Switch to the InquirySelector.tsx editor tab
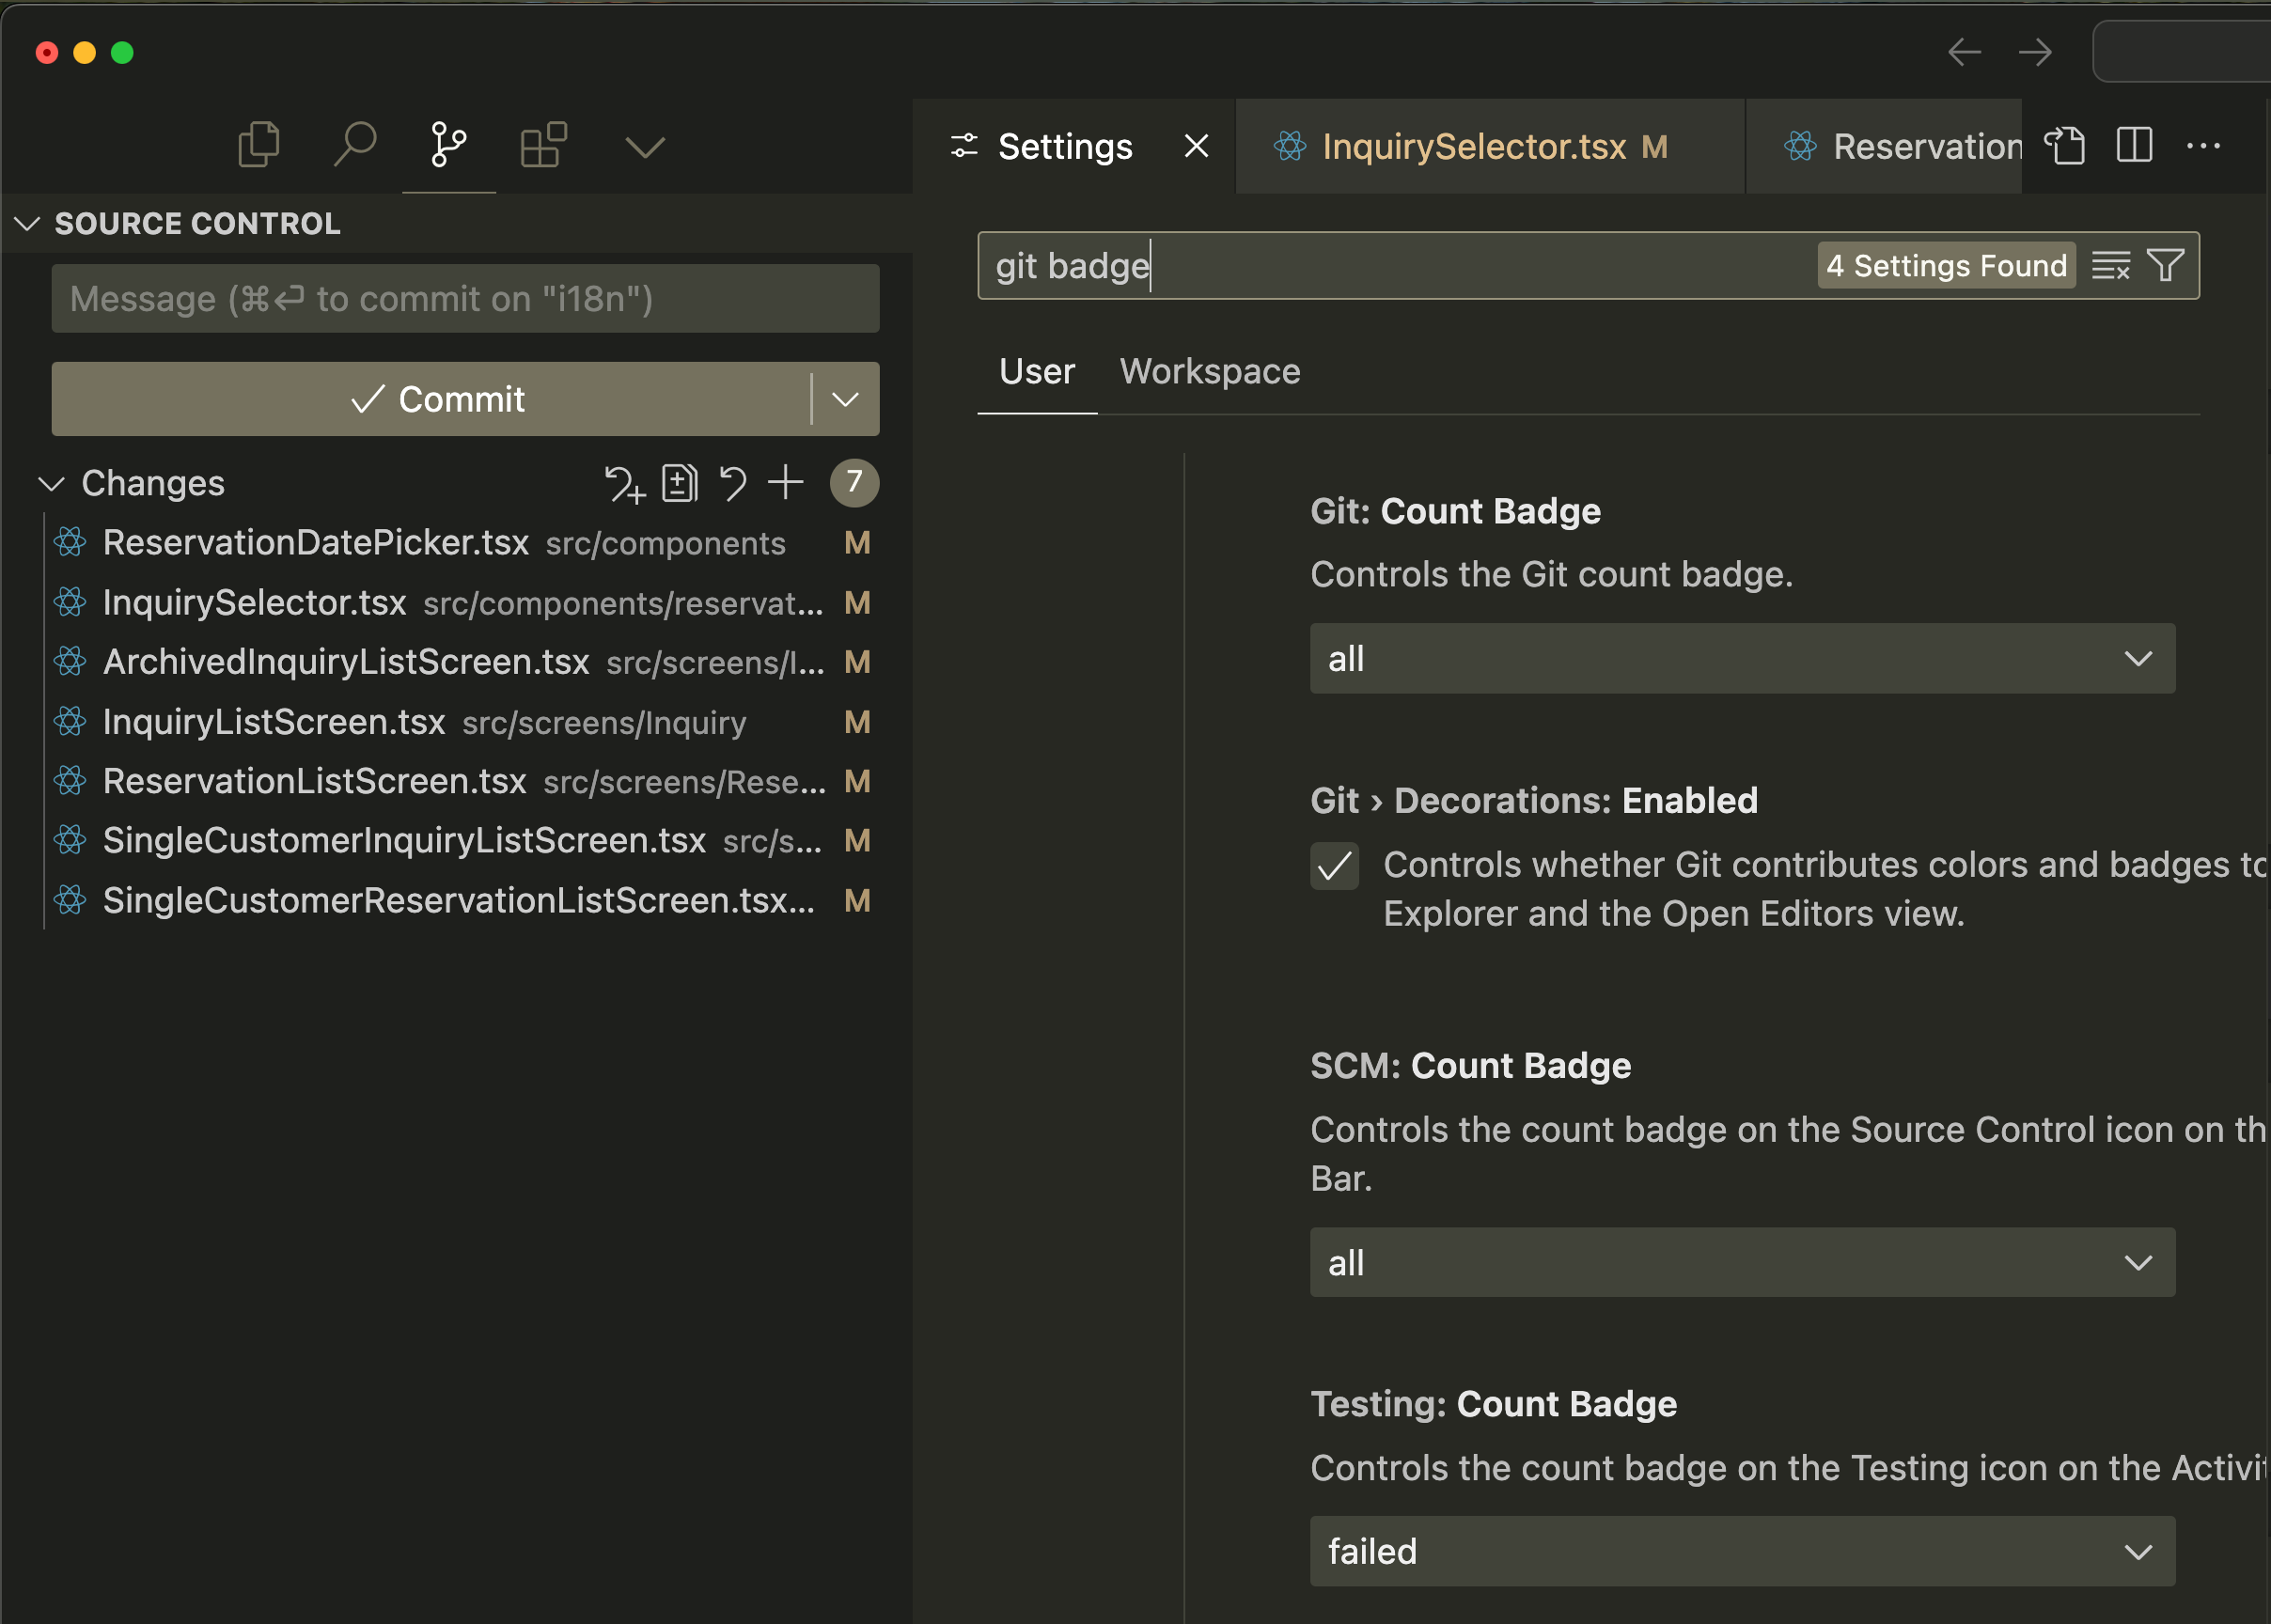This screenshot has width=2271, height=1624. point(1473,147)
